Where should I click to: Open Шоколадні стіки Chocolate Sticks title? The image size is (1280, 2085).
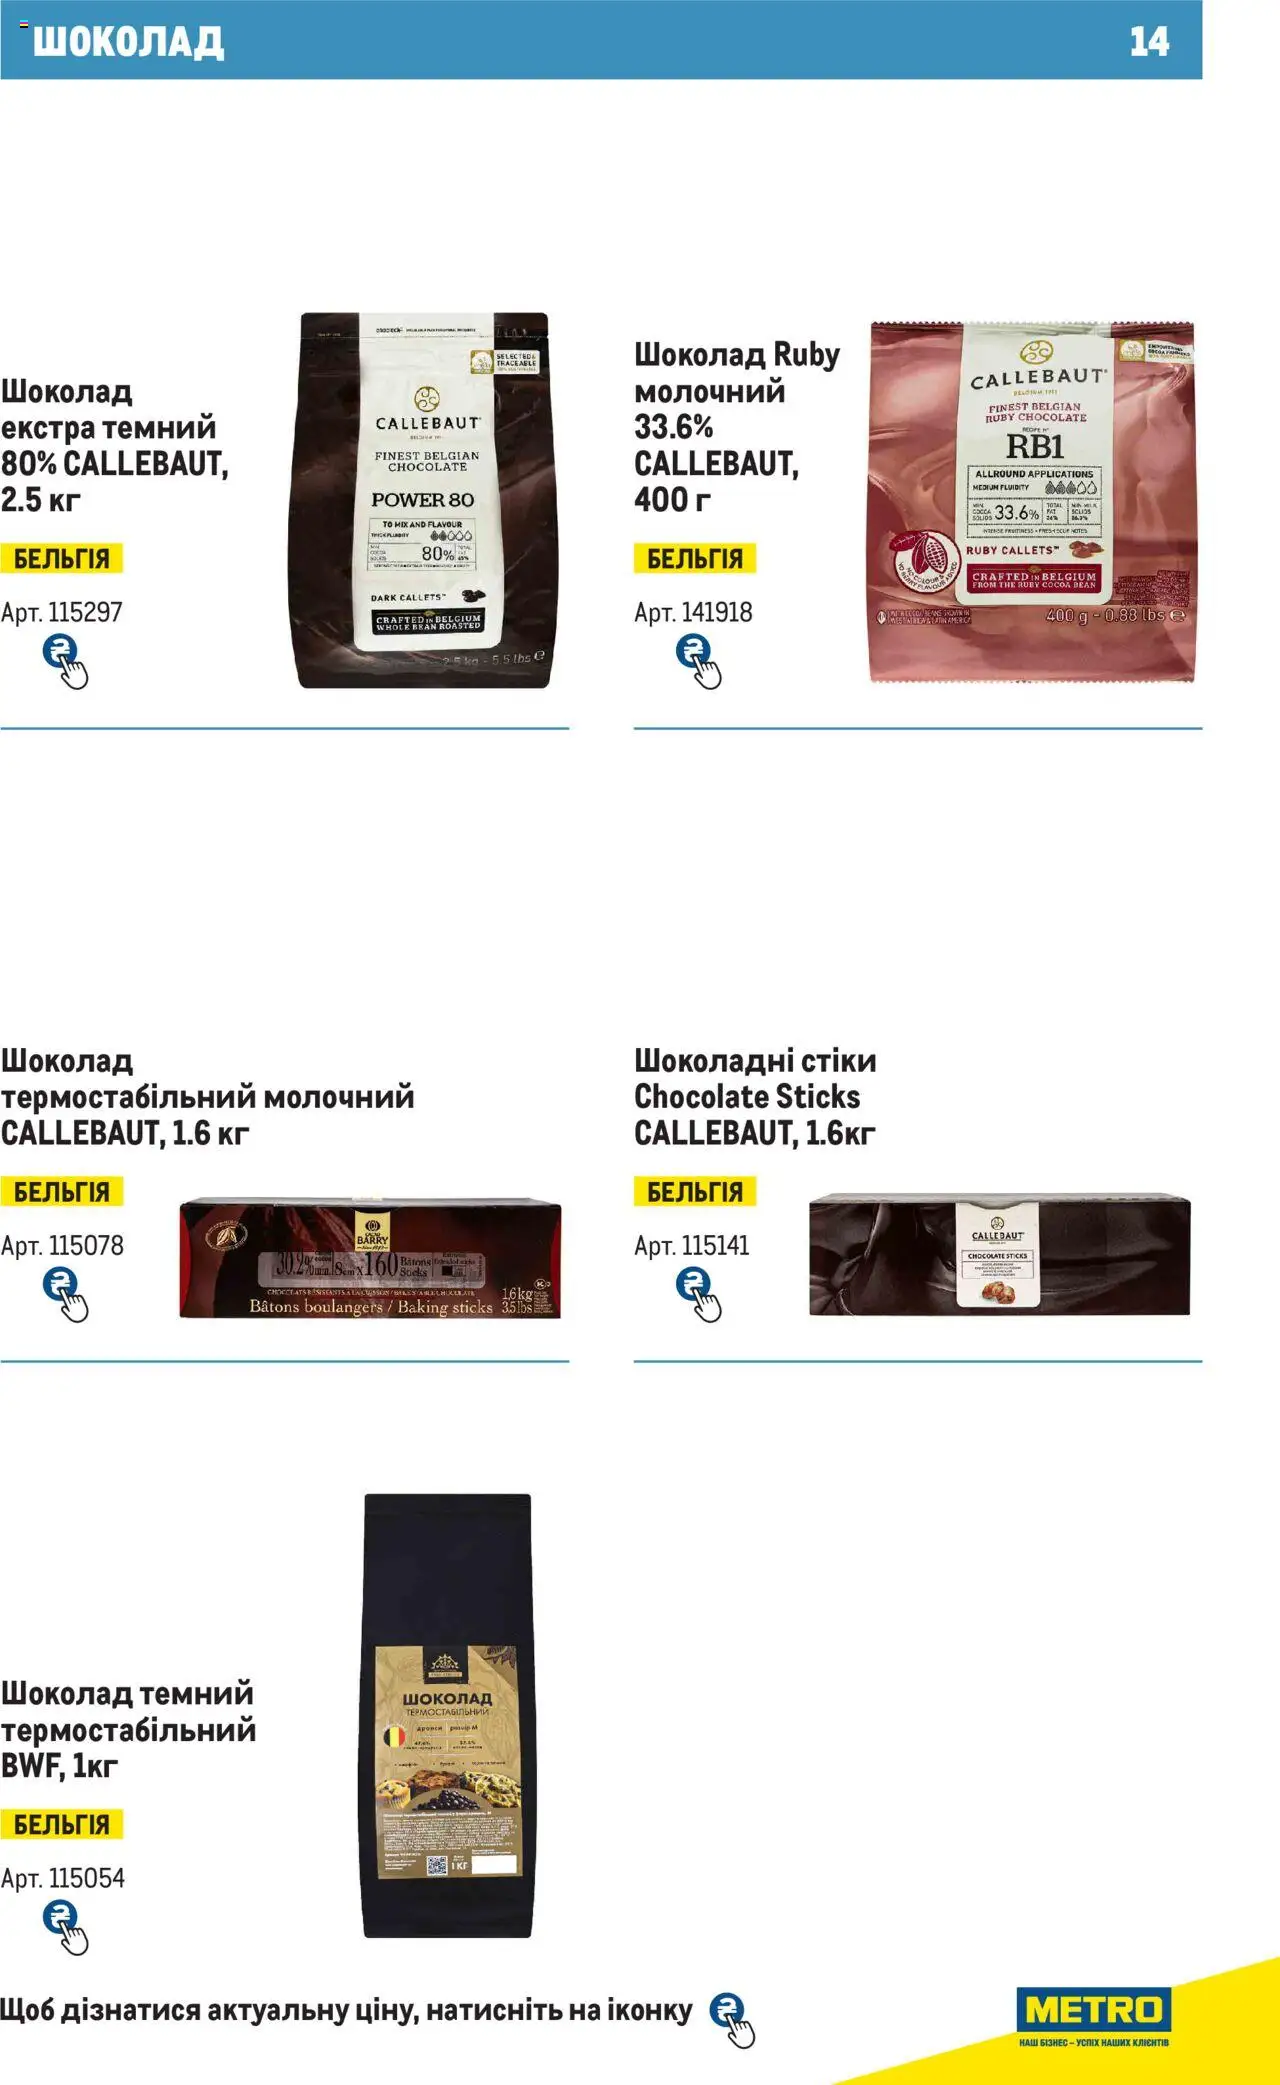pyautogui.click(x=755, y=1097)
